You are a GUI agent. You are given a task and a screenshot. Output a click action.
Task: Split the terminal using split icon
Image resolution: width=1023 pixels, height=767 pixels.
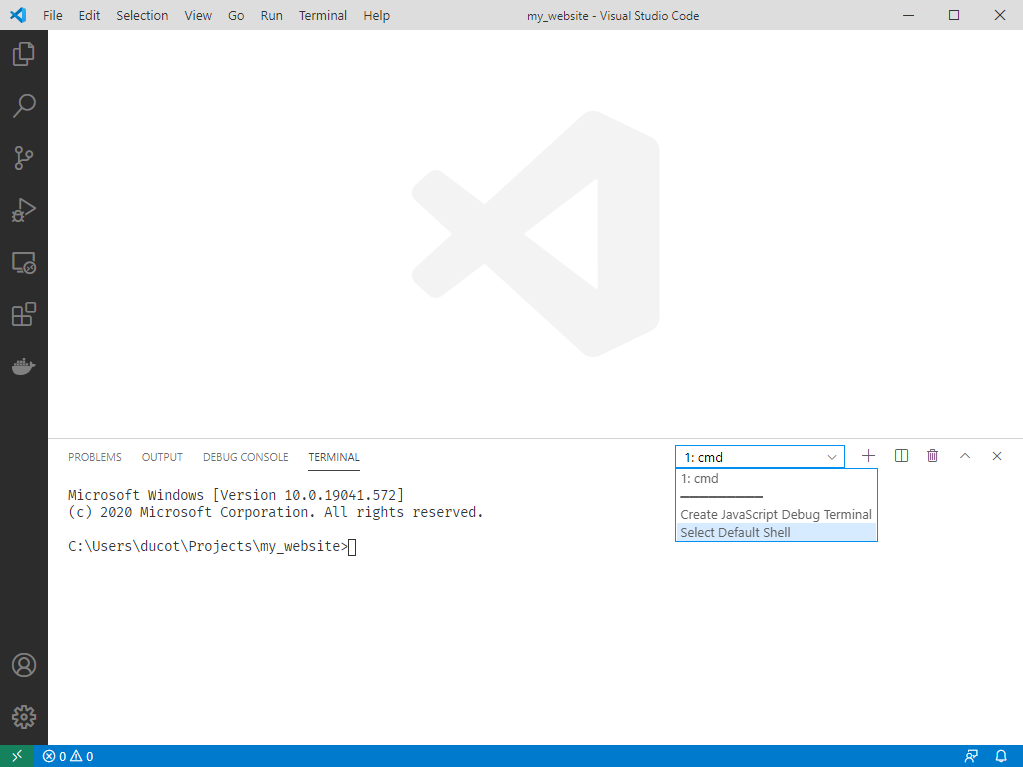coord(900,455)
